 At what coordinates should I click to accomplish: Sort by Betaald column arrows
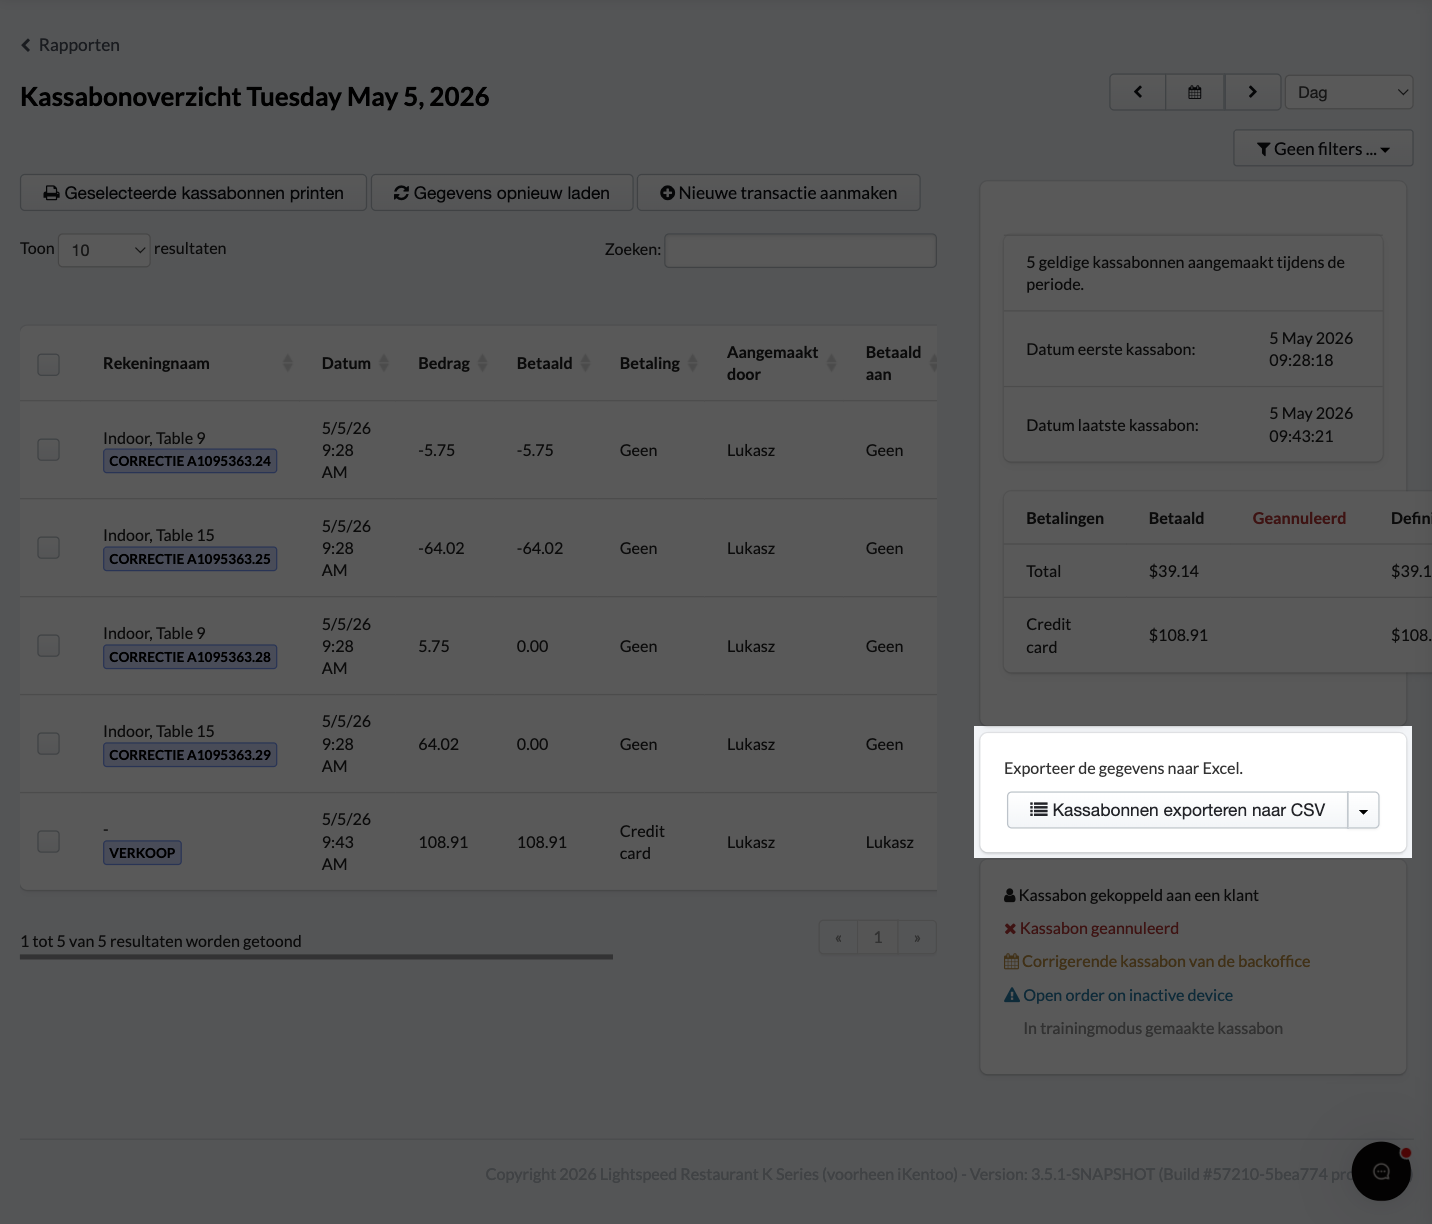pyautogui.click(x=585, y=363)
